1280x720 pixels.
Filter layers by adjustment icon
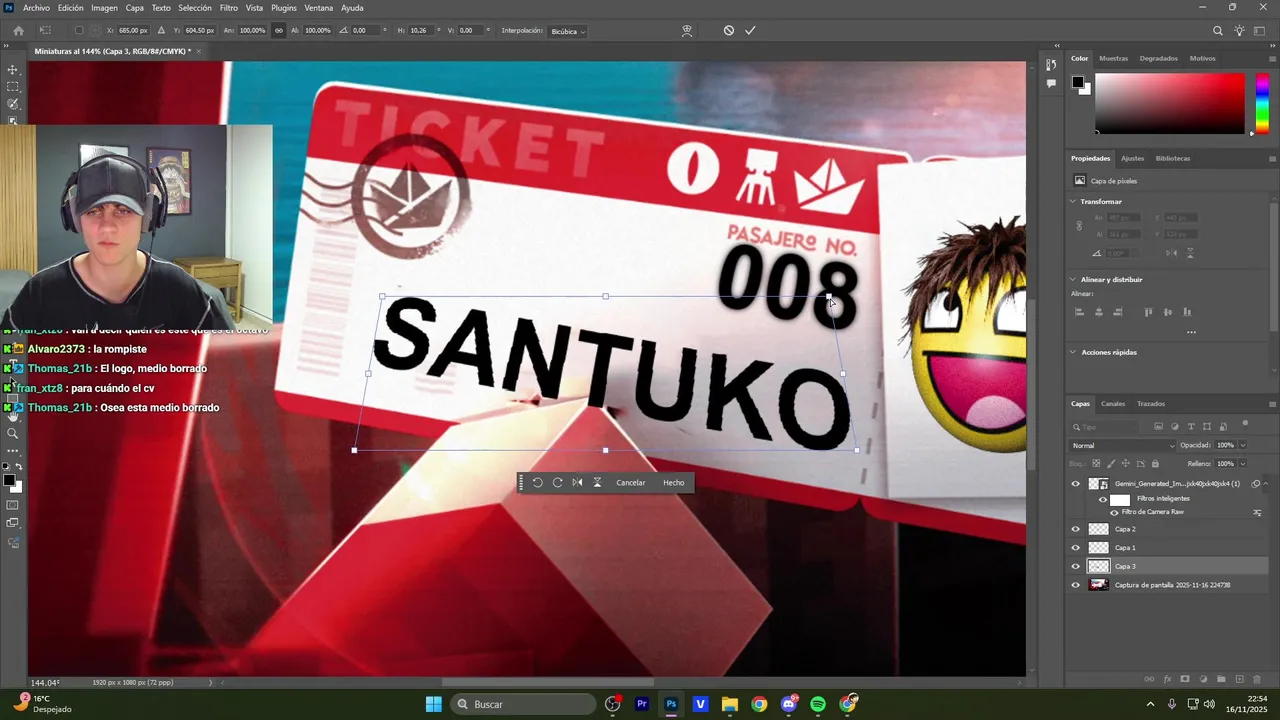[x=1174, y=427]
